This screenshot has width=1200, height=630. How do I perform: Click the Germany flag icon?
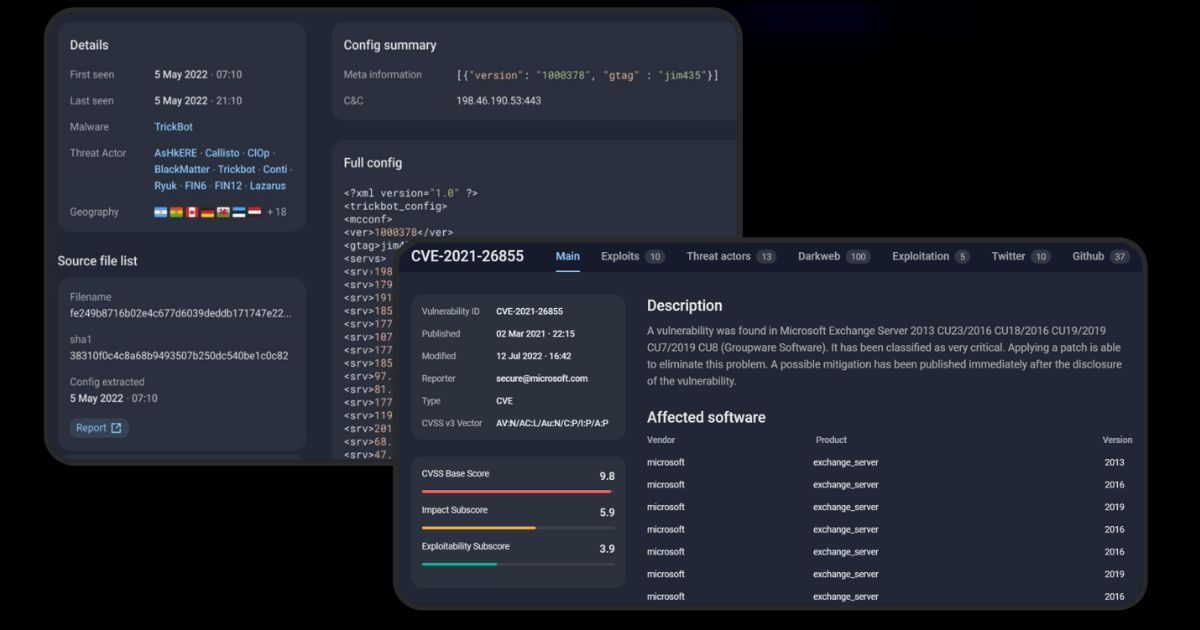[207, 212]
